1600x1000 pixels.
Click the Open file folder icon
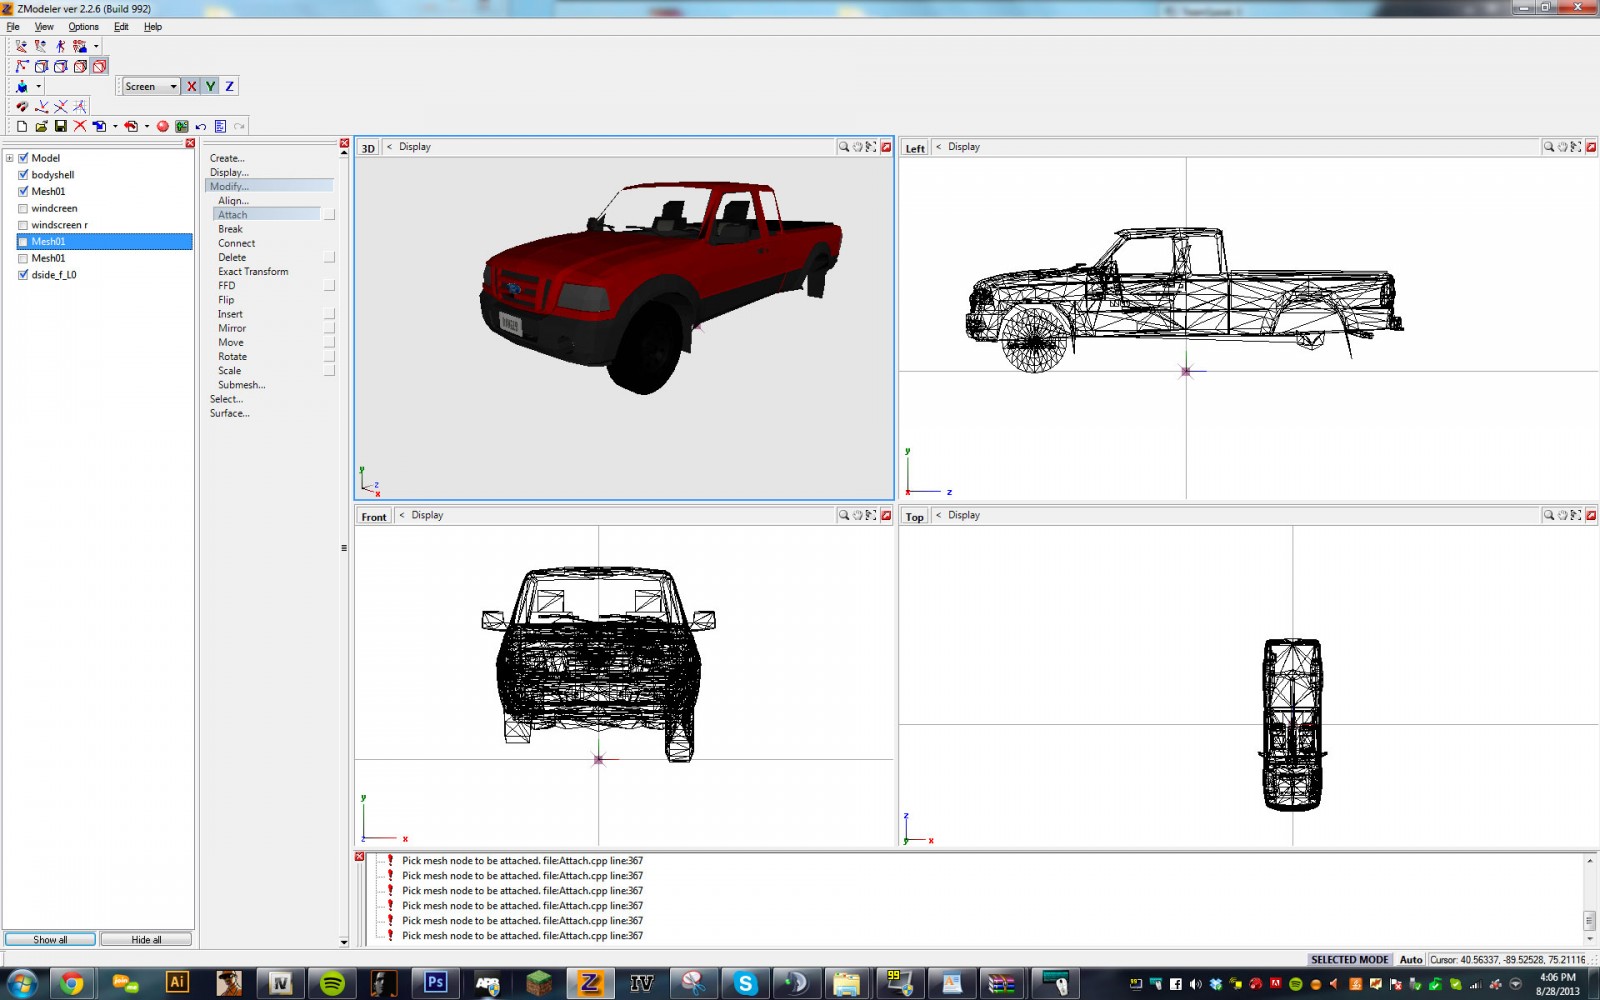click(x=41, y=126)
